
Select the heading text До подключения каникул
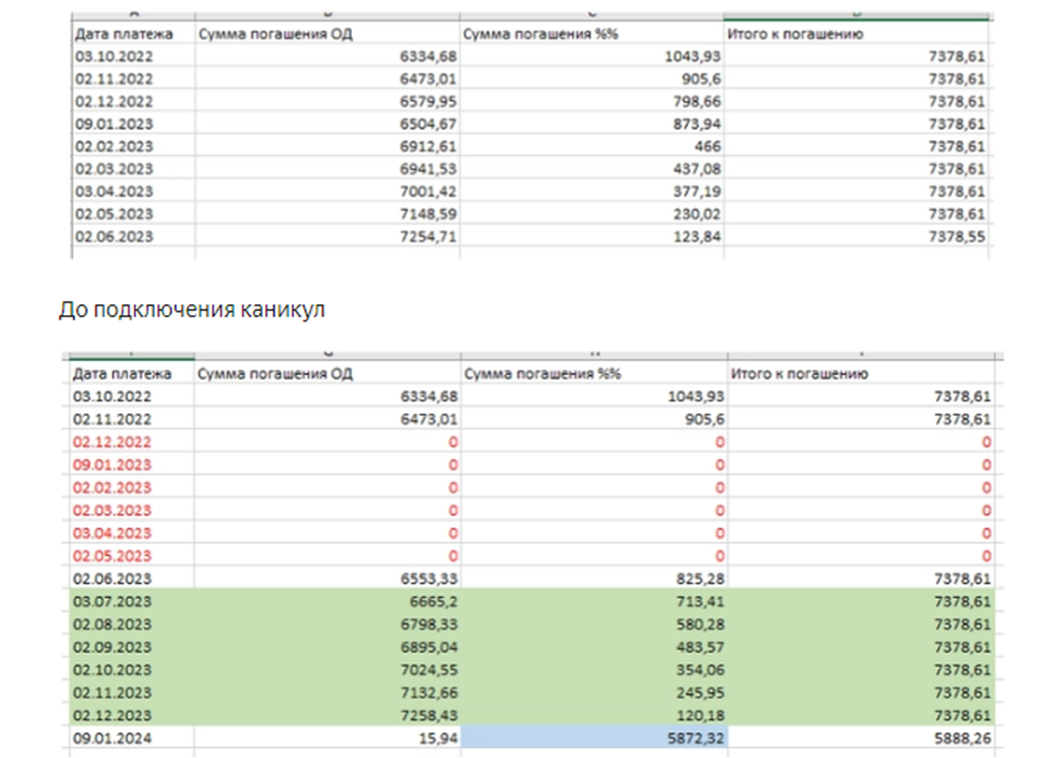point(192,310)
